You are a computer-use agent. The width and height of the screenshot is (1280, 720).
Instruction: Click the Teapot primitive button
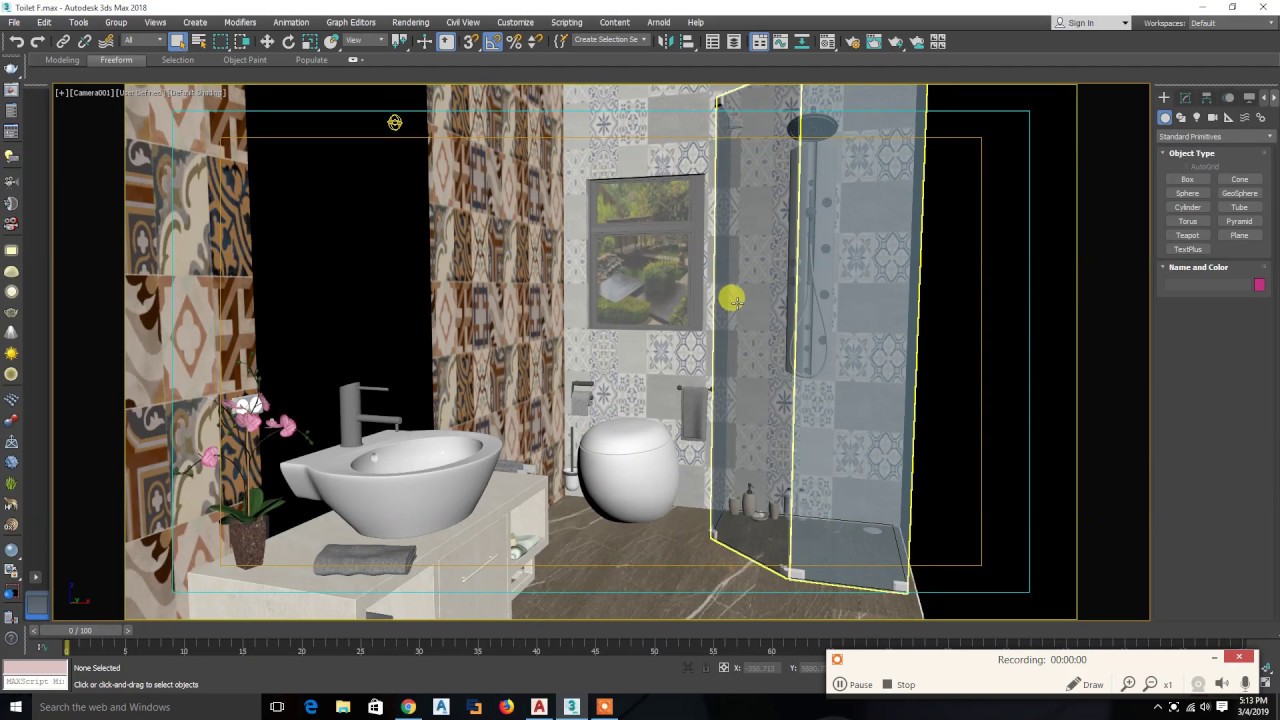coord(1187,235)
